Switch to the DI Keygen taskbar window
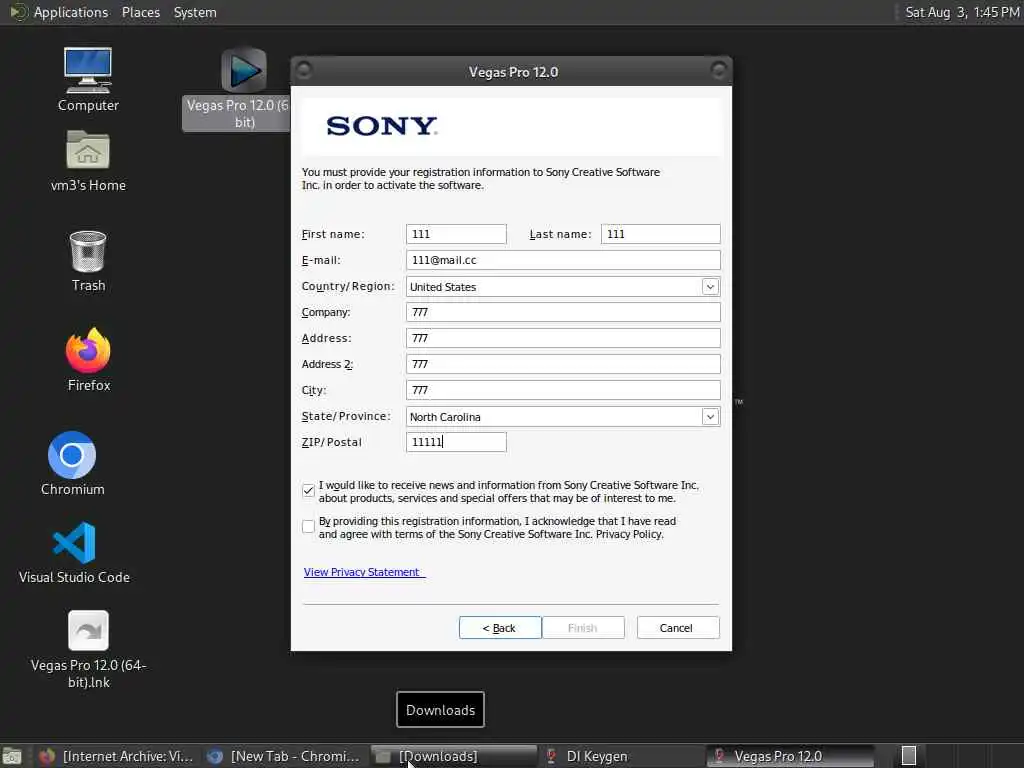1024x768 pixels. [620, 756]
